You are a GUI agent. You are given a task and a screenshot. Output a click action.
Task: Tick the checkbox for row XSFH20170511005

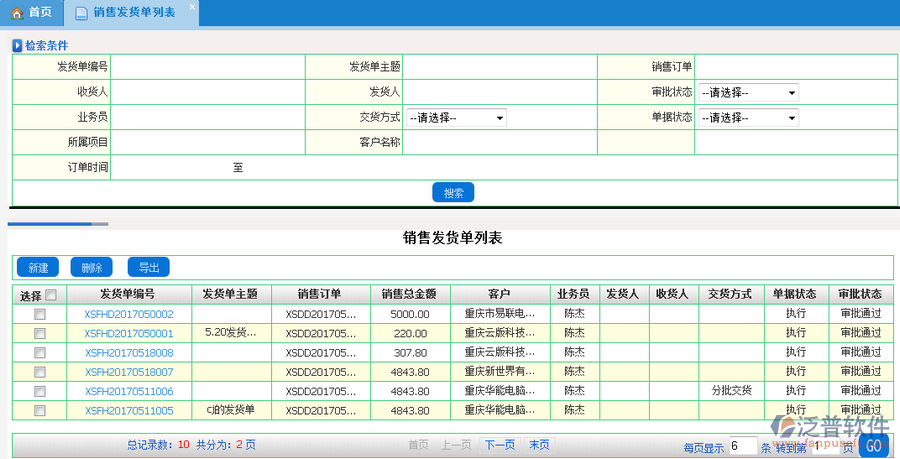[40, 410]
